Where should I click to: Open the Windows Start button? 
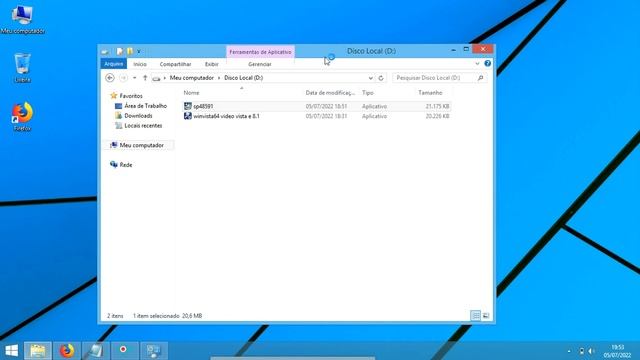(11, 351)
